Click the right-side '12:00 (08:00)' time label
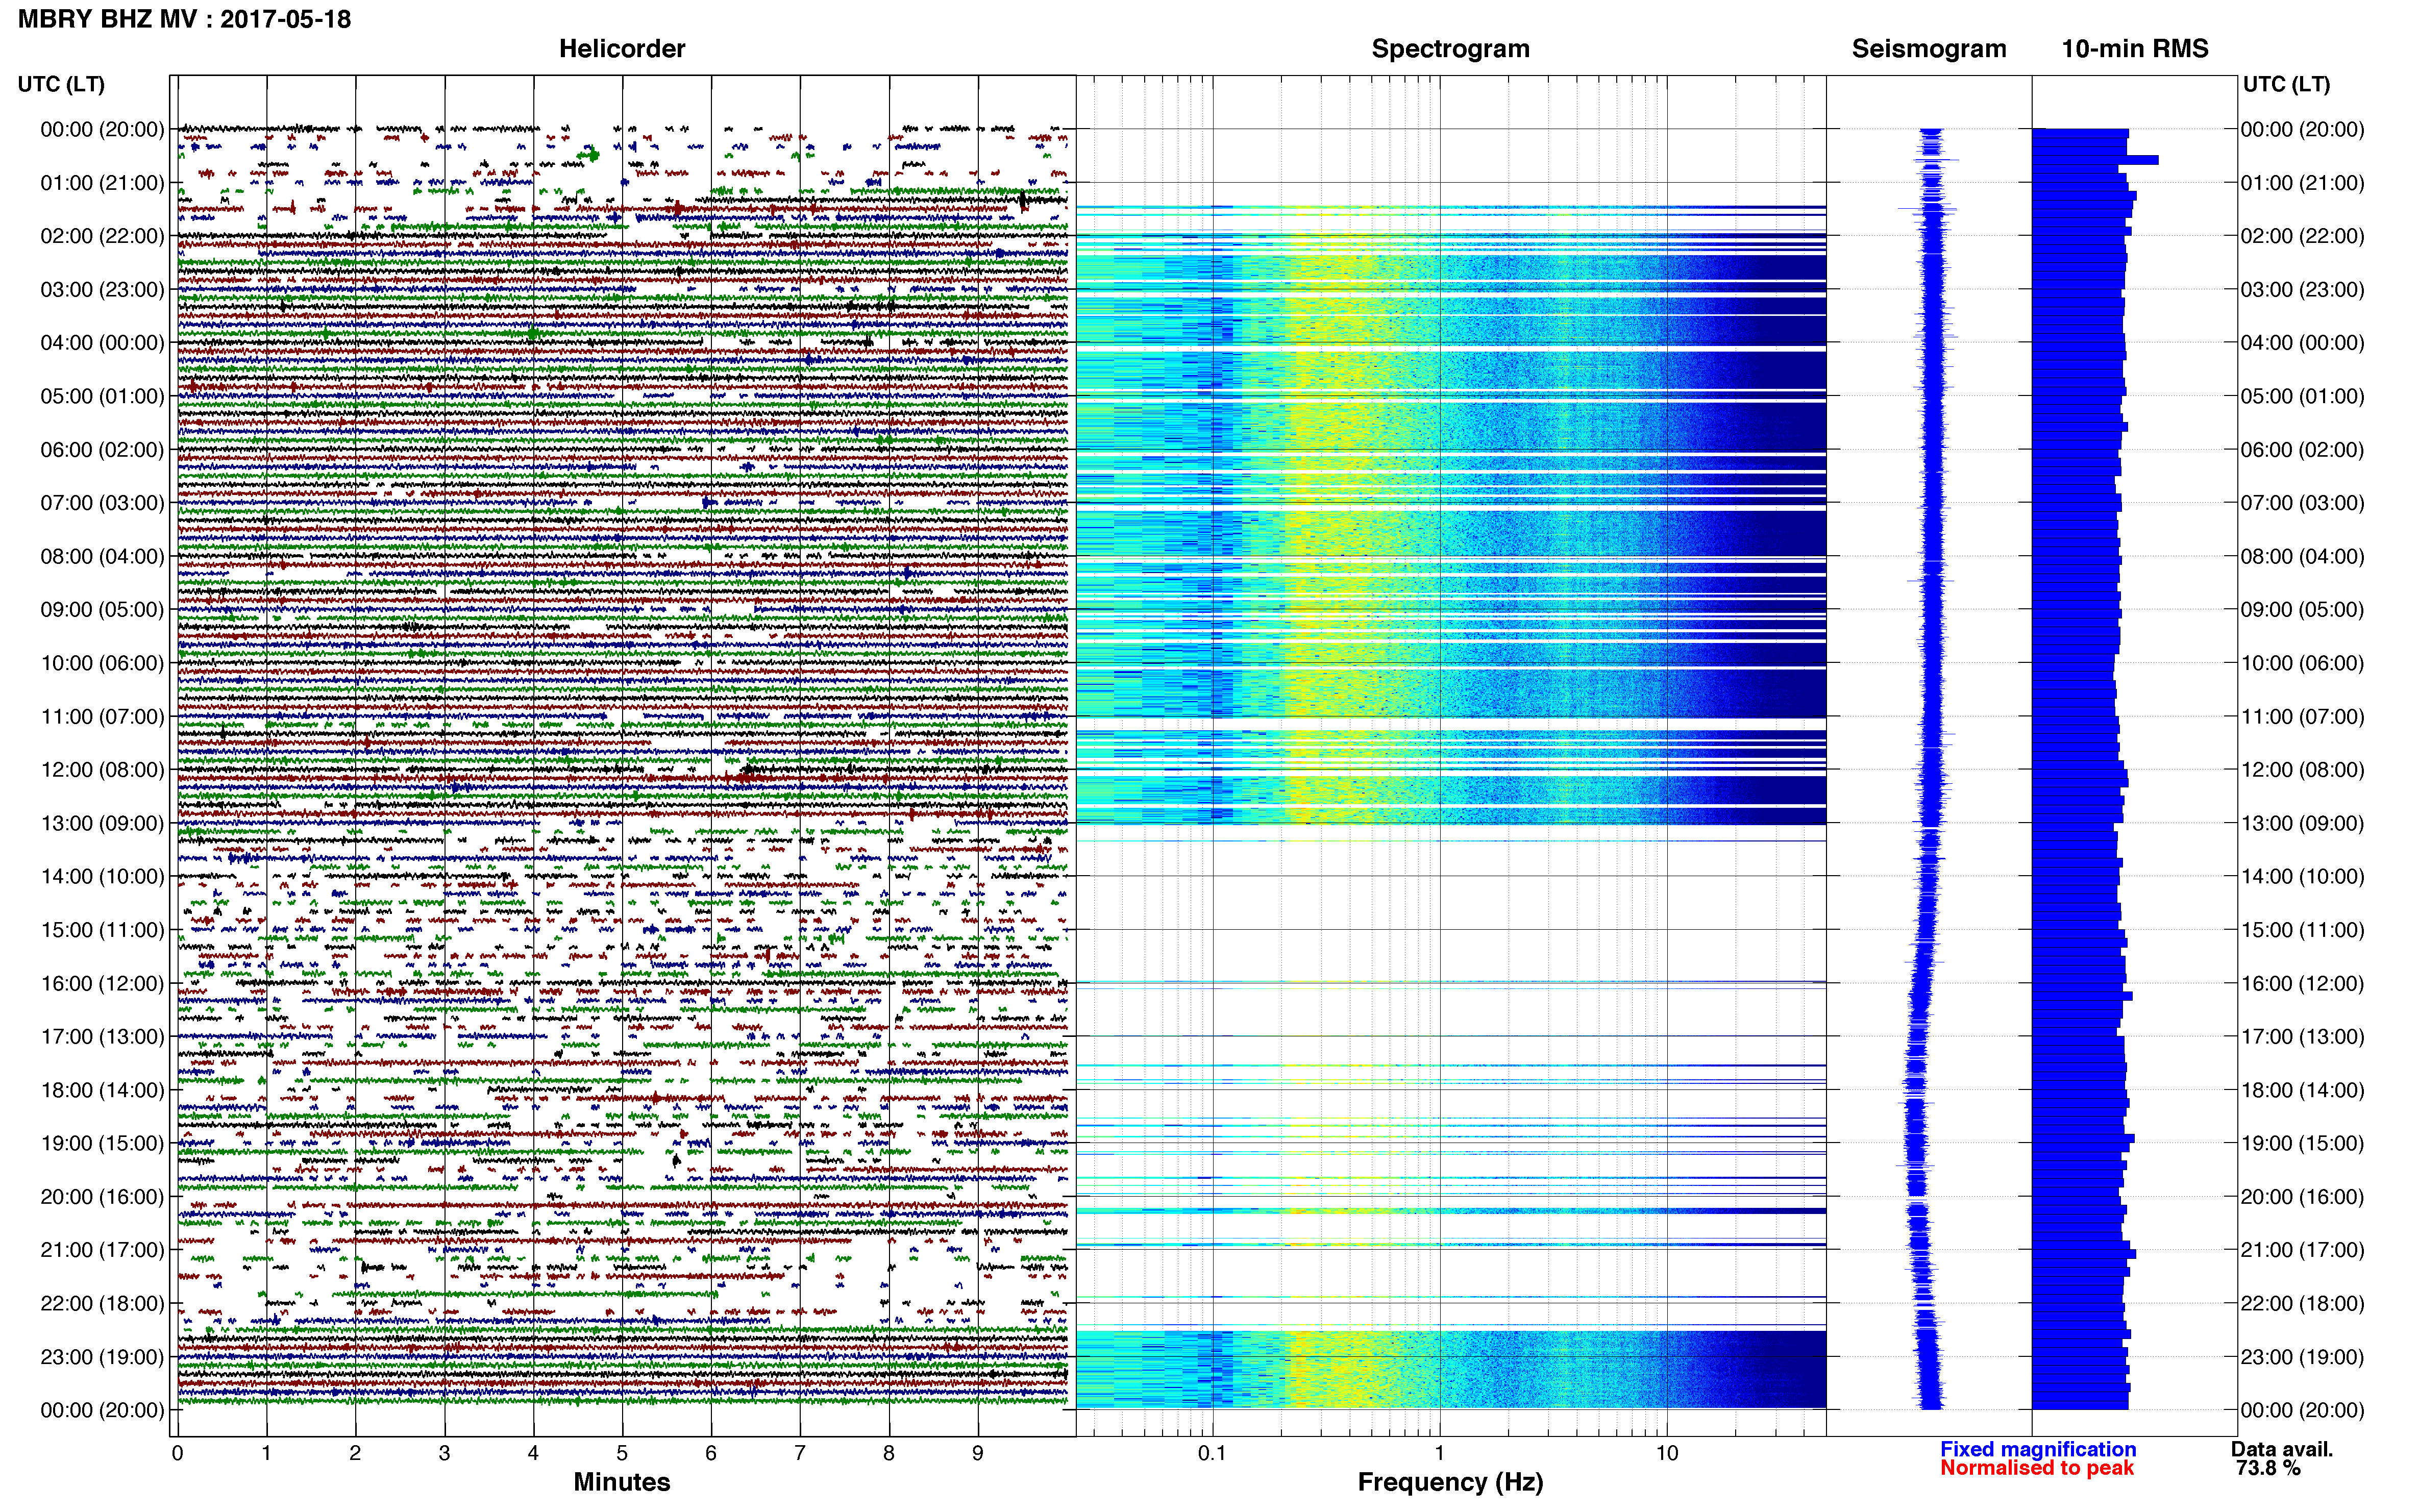Viewport: 2419px width, 1512px height. (x=2302, y=770)
